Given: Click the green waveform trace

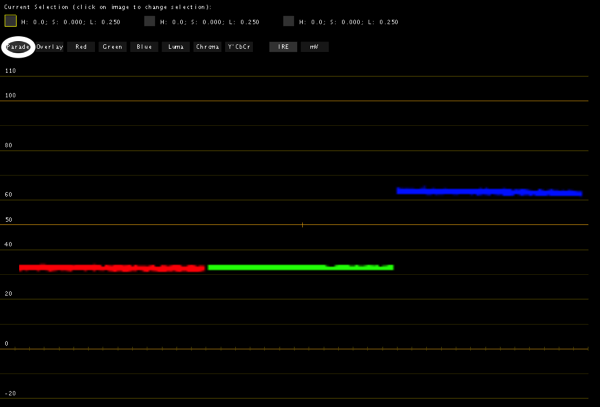Looking at the screenshot, I should [x=300, y=267].
